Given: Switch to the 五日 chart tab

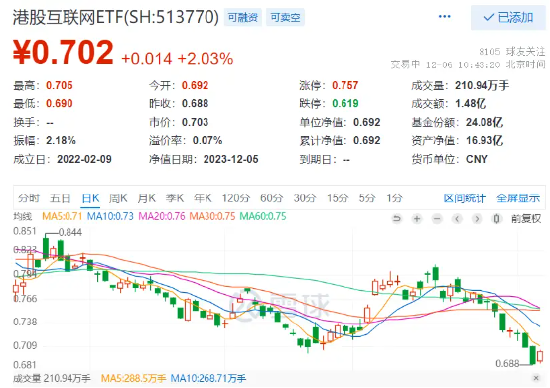Looking at the screenshot, I should [x=60, y=198].
